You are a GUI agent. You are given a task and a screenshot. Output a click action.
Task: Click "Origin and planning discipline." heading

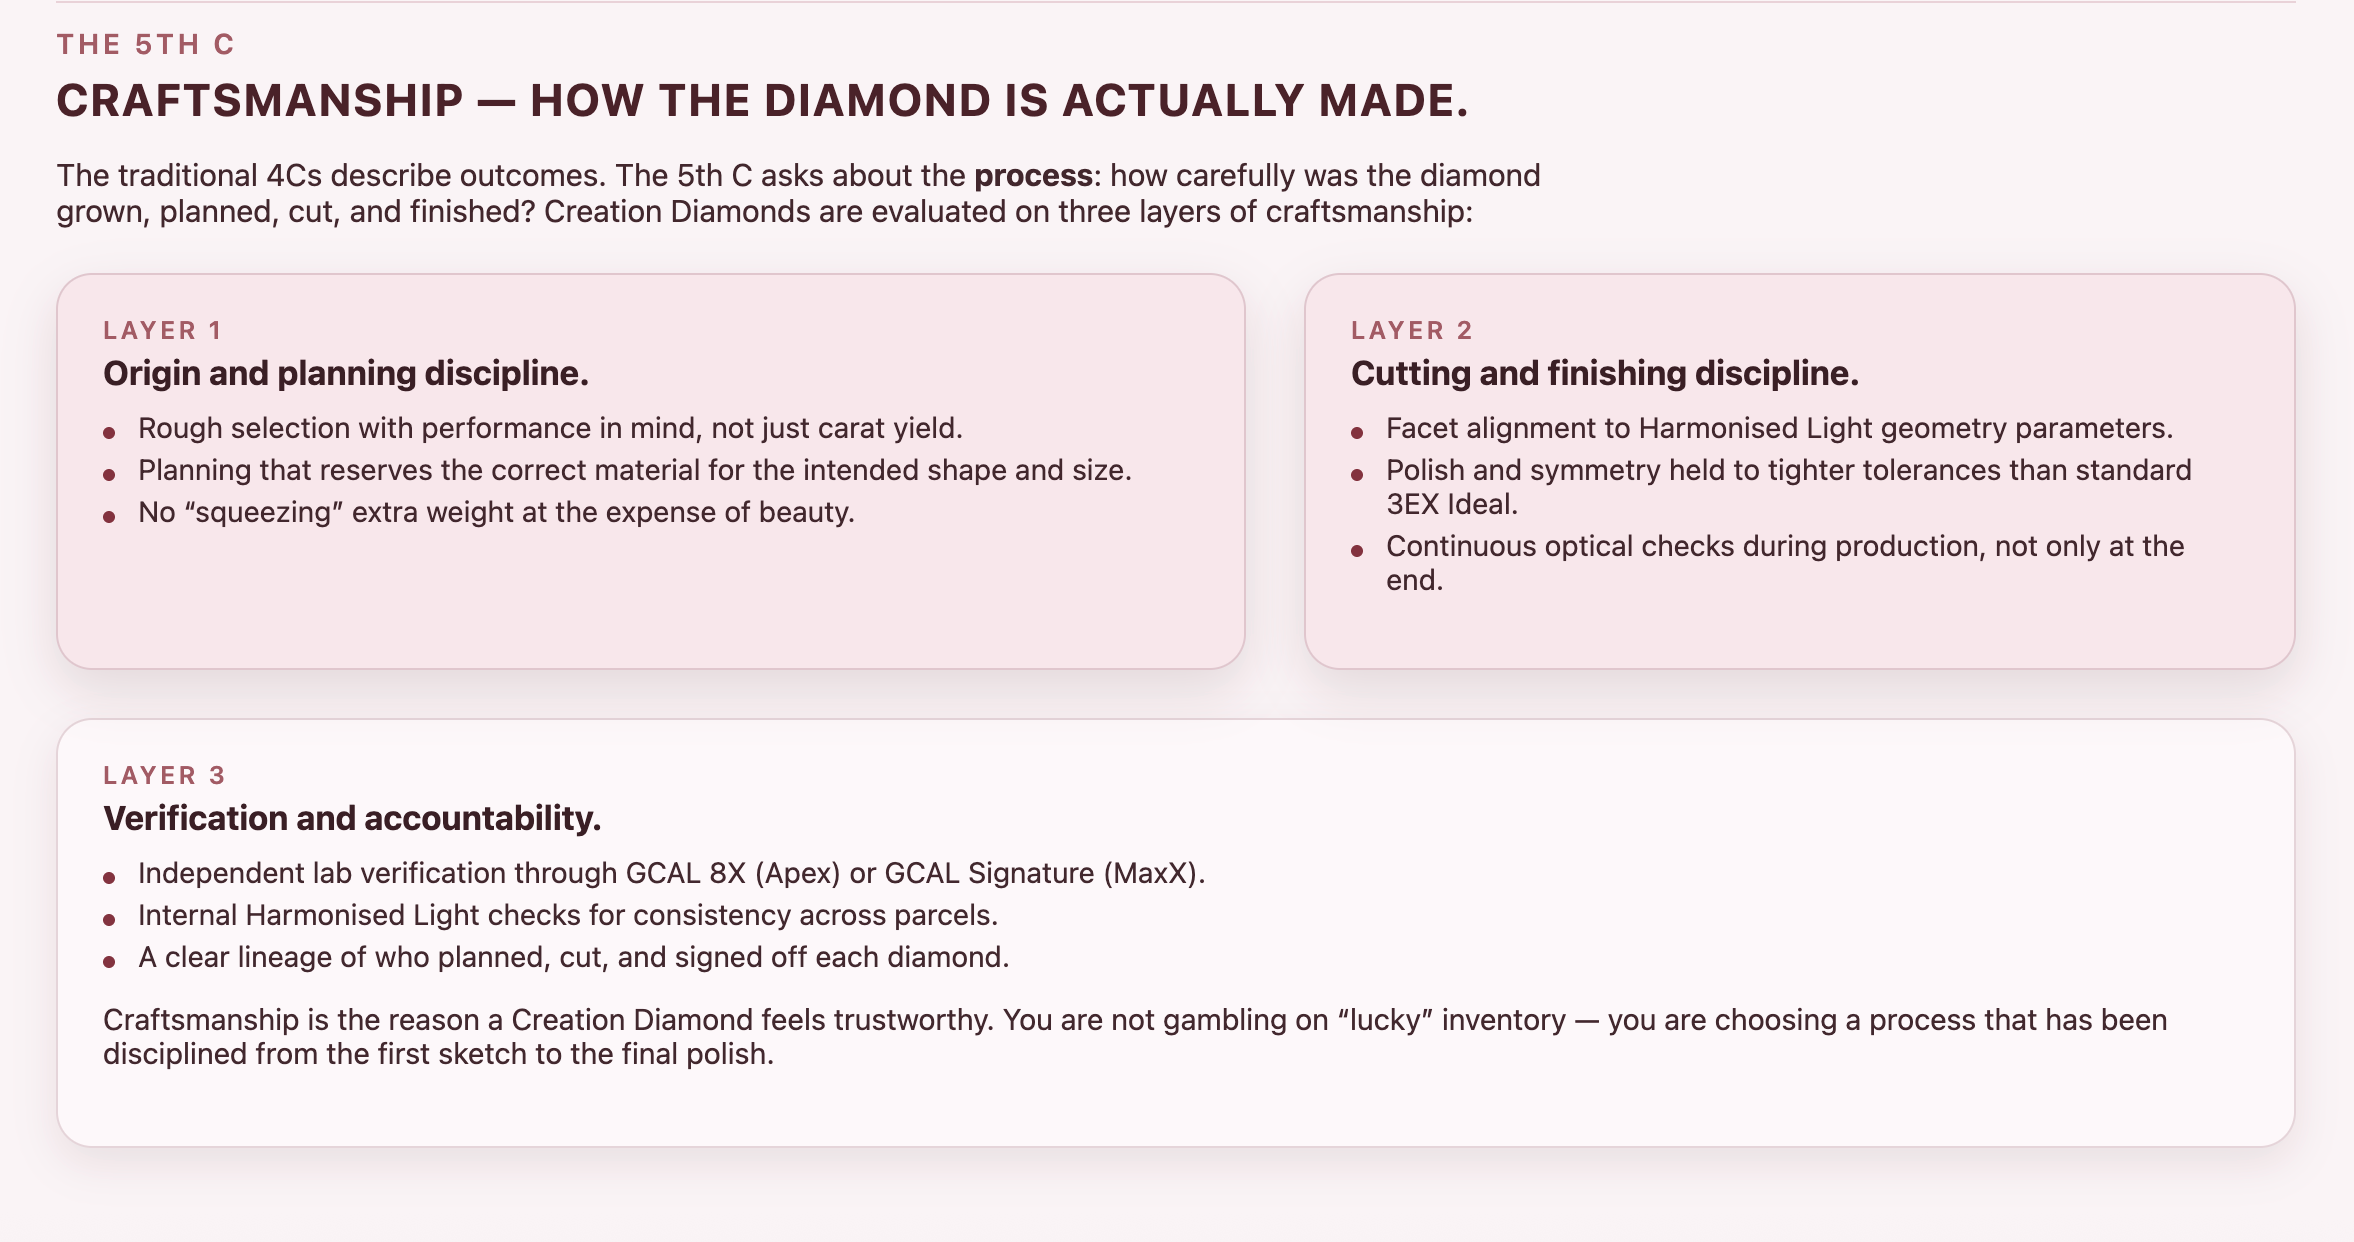click(346, 374)
